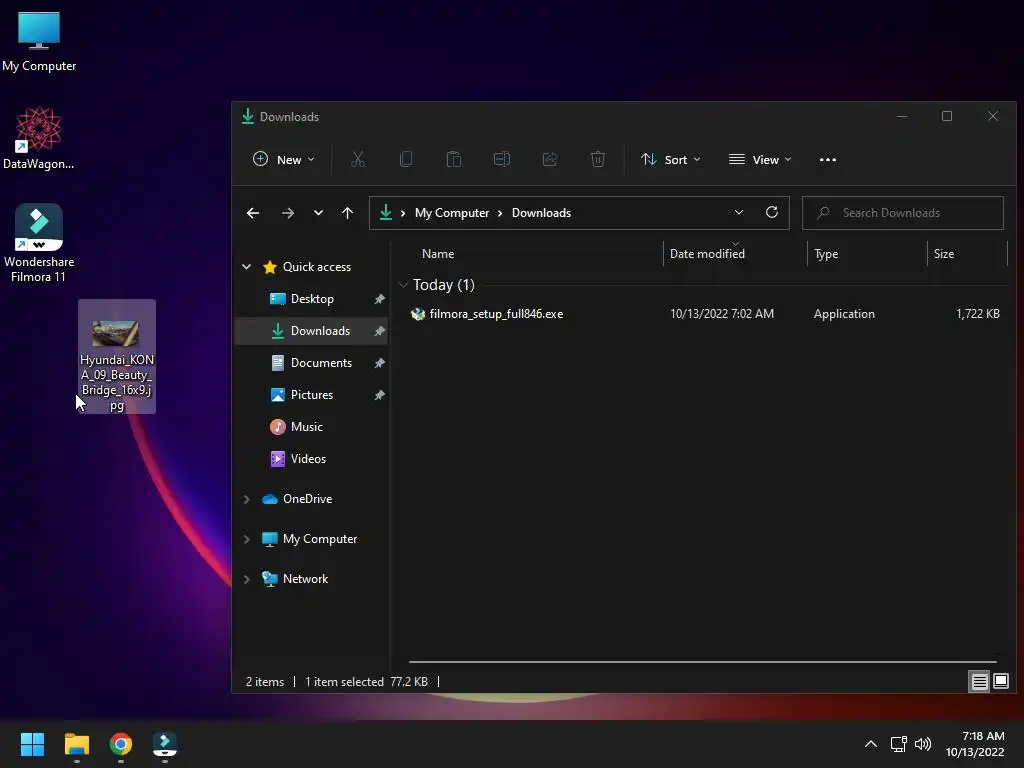Open the Windows Start menu
Image resolution: width=1024 pixels, height=768 pixels.
click(x=32, y=744)
